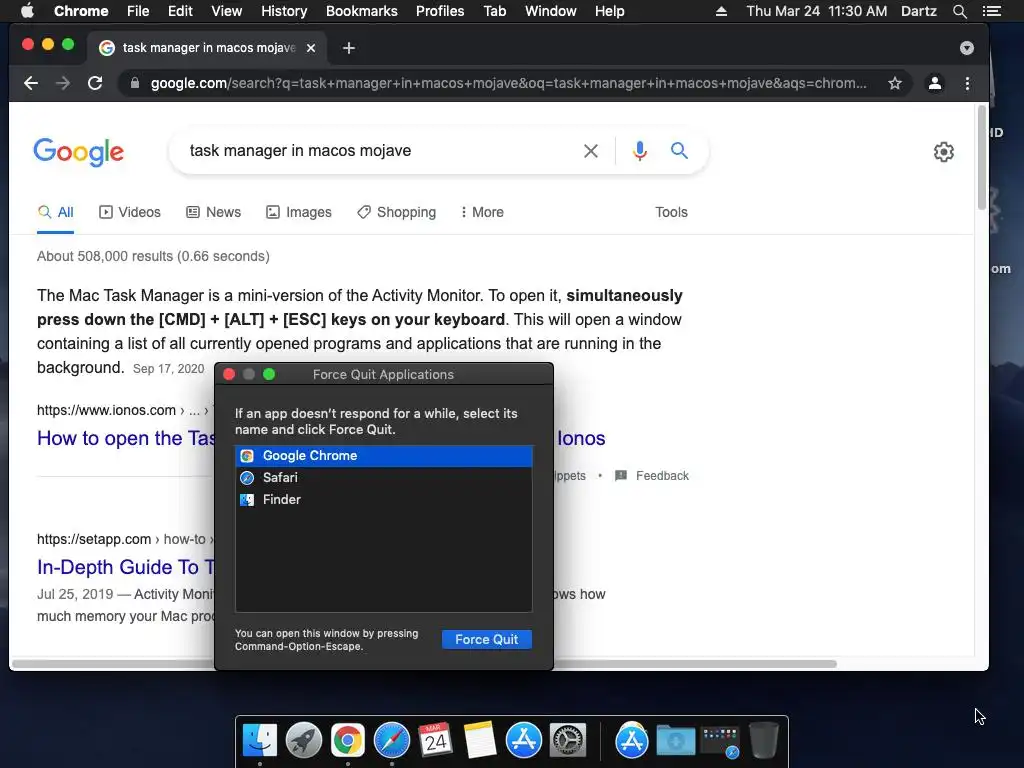The height and width of the screenshot is (768, 1024).
Task: Bookmark this page with the star icon
Action: pyautogui.click(x=895, y=83)
